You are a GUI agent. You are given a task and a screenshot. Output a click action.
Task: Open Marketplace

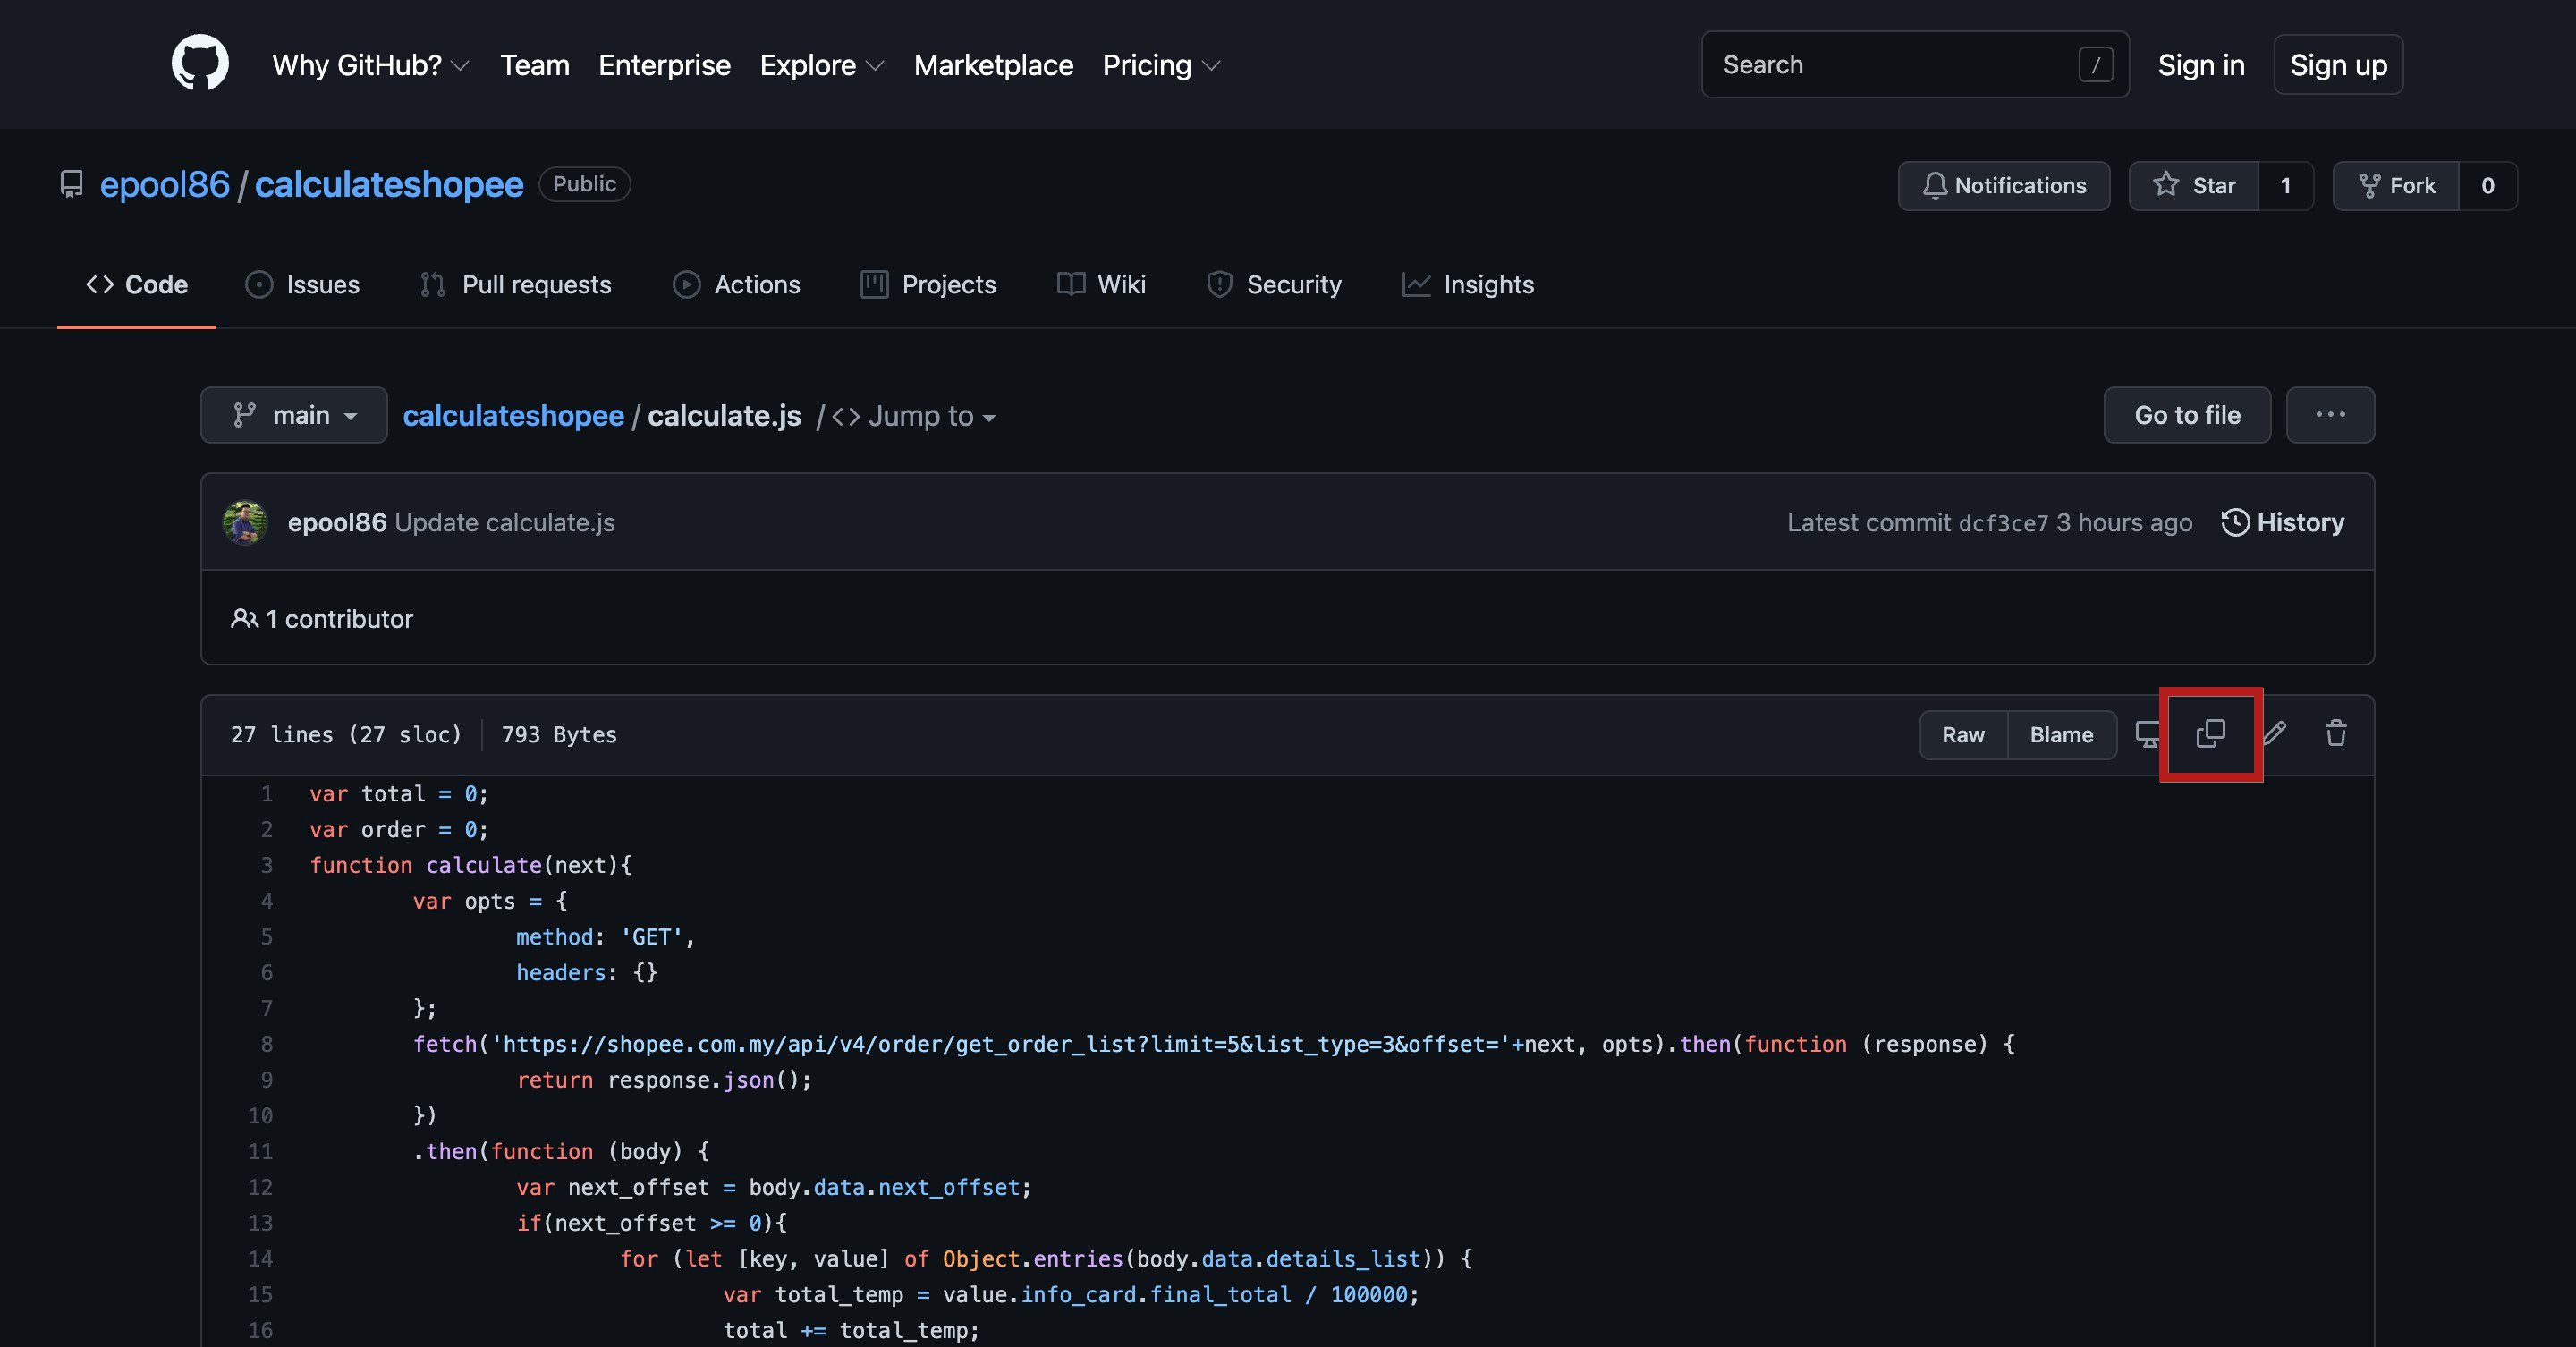[x=993, y=65]
